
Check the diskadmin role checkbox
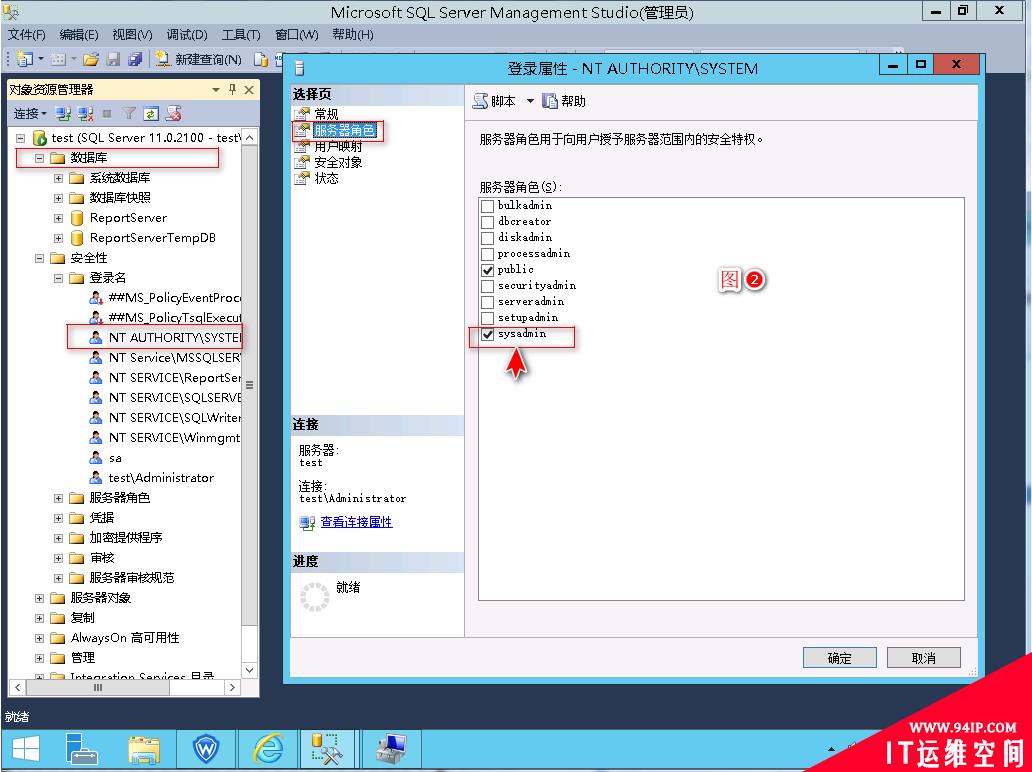[488, 238]
